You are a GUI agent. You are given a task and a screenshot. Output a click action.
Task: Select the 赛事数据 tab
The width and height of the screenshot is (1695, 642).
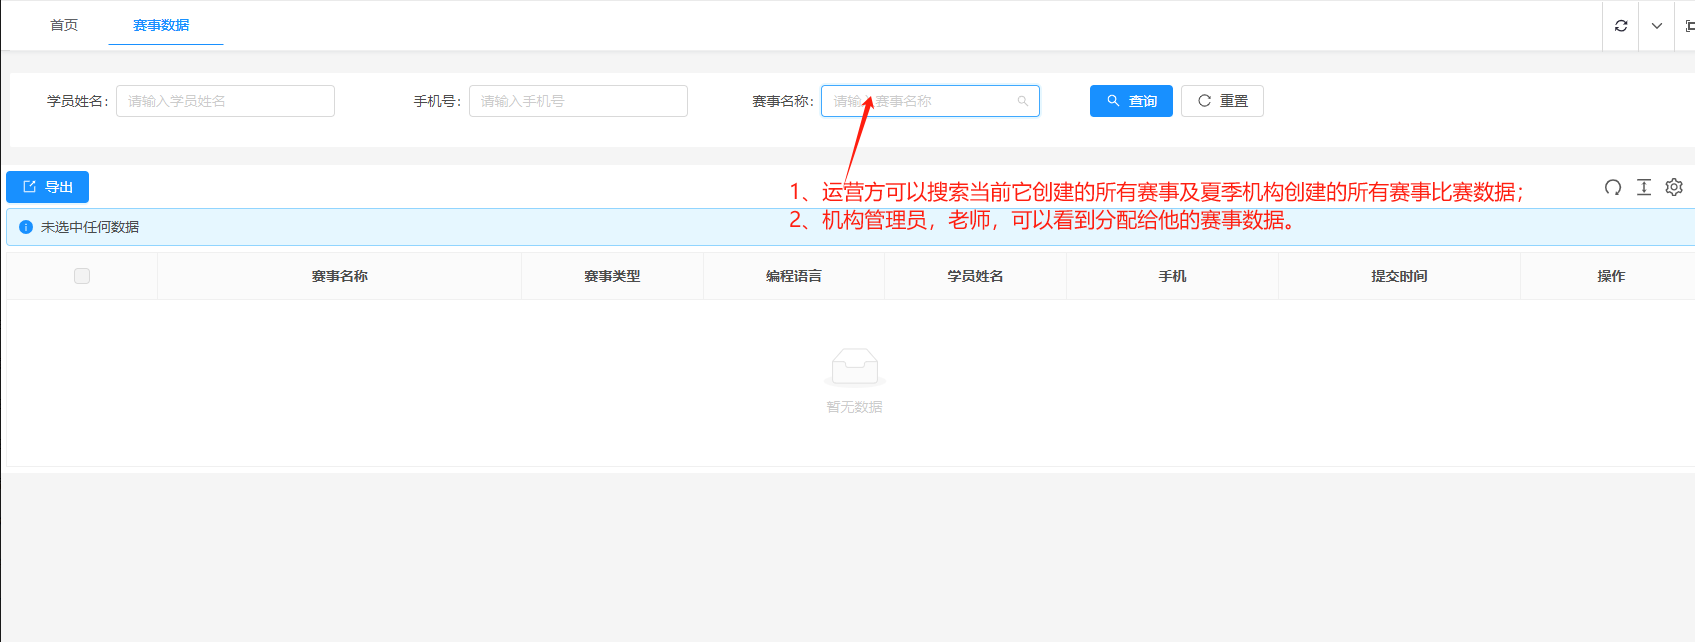[x=161, y=25]
